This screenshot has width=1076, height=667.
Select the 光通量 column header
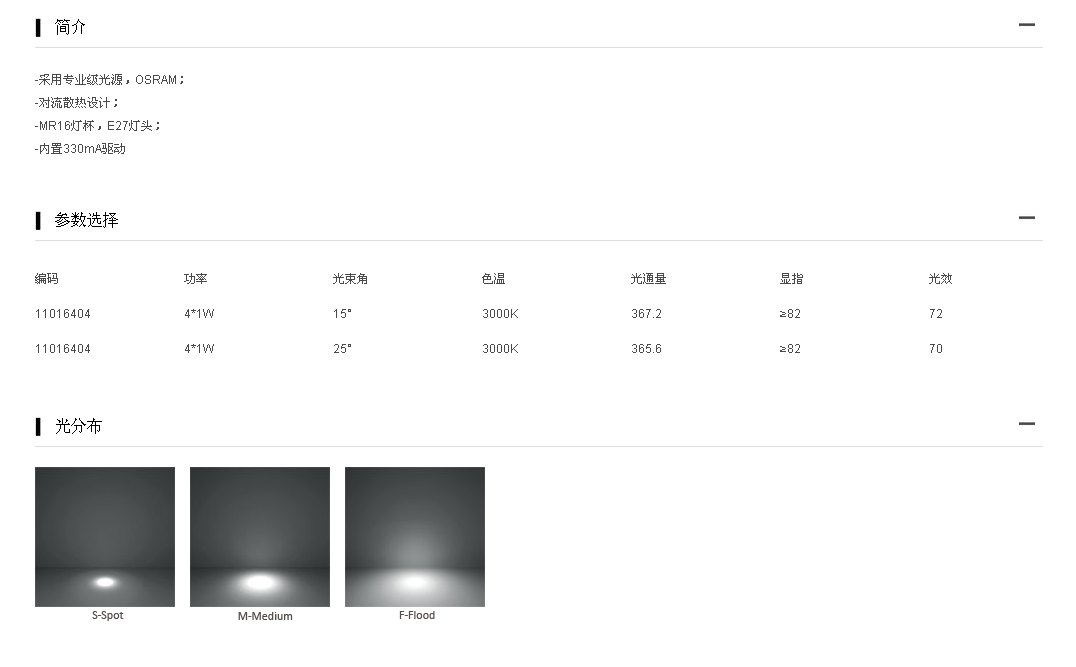[x=648, y=279]
